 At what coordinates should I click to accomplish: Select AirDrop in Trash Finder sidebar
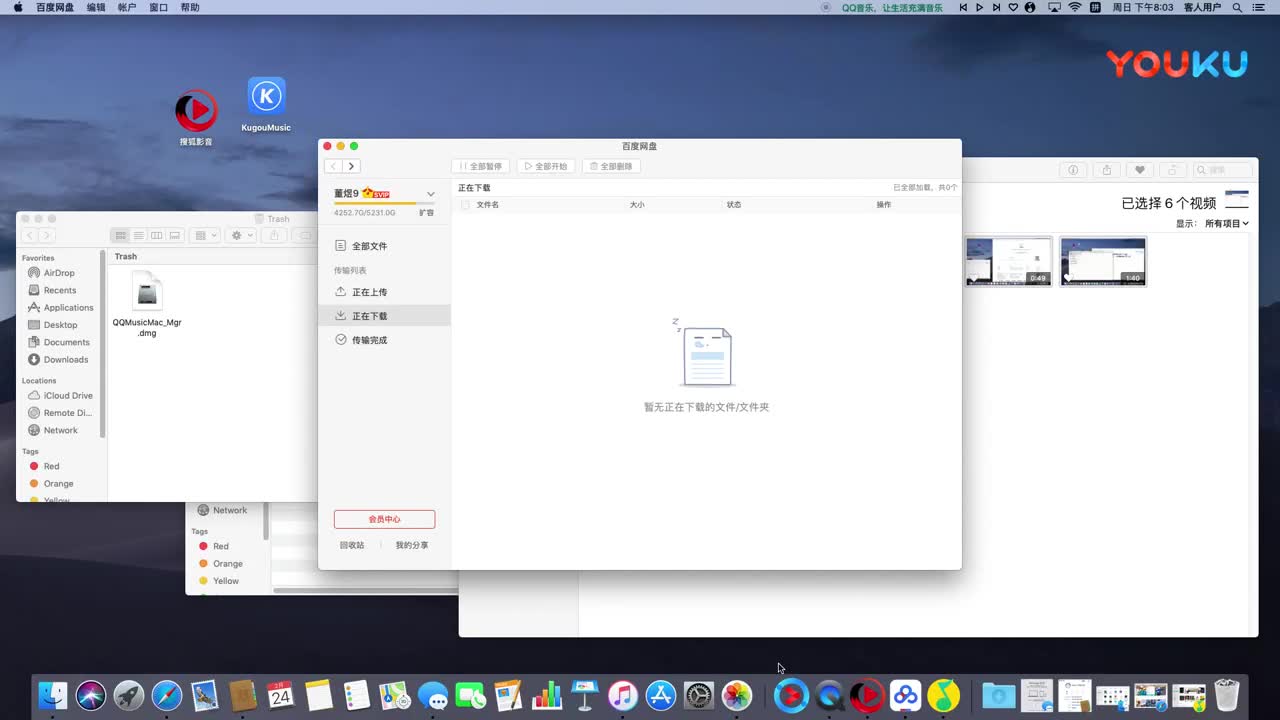point(59,273)
